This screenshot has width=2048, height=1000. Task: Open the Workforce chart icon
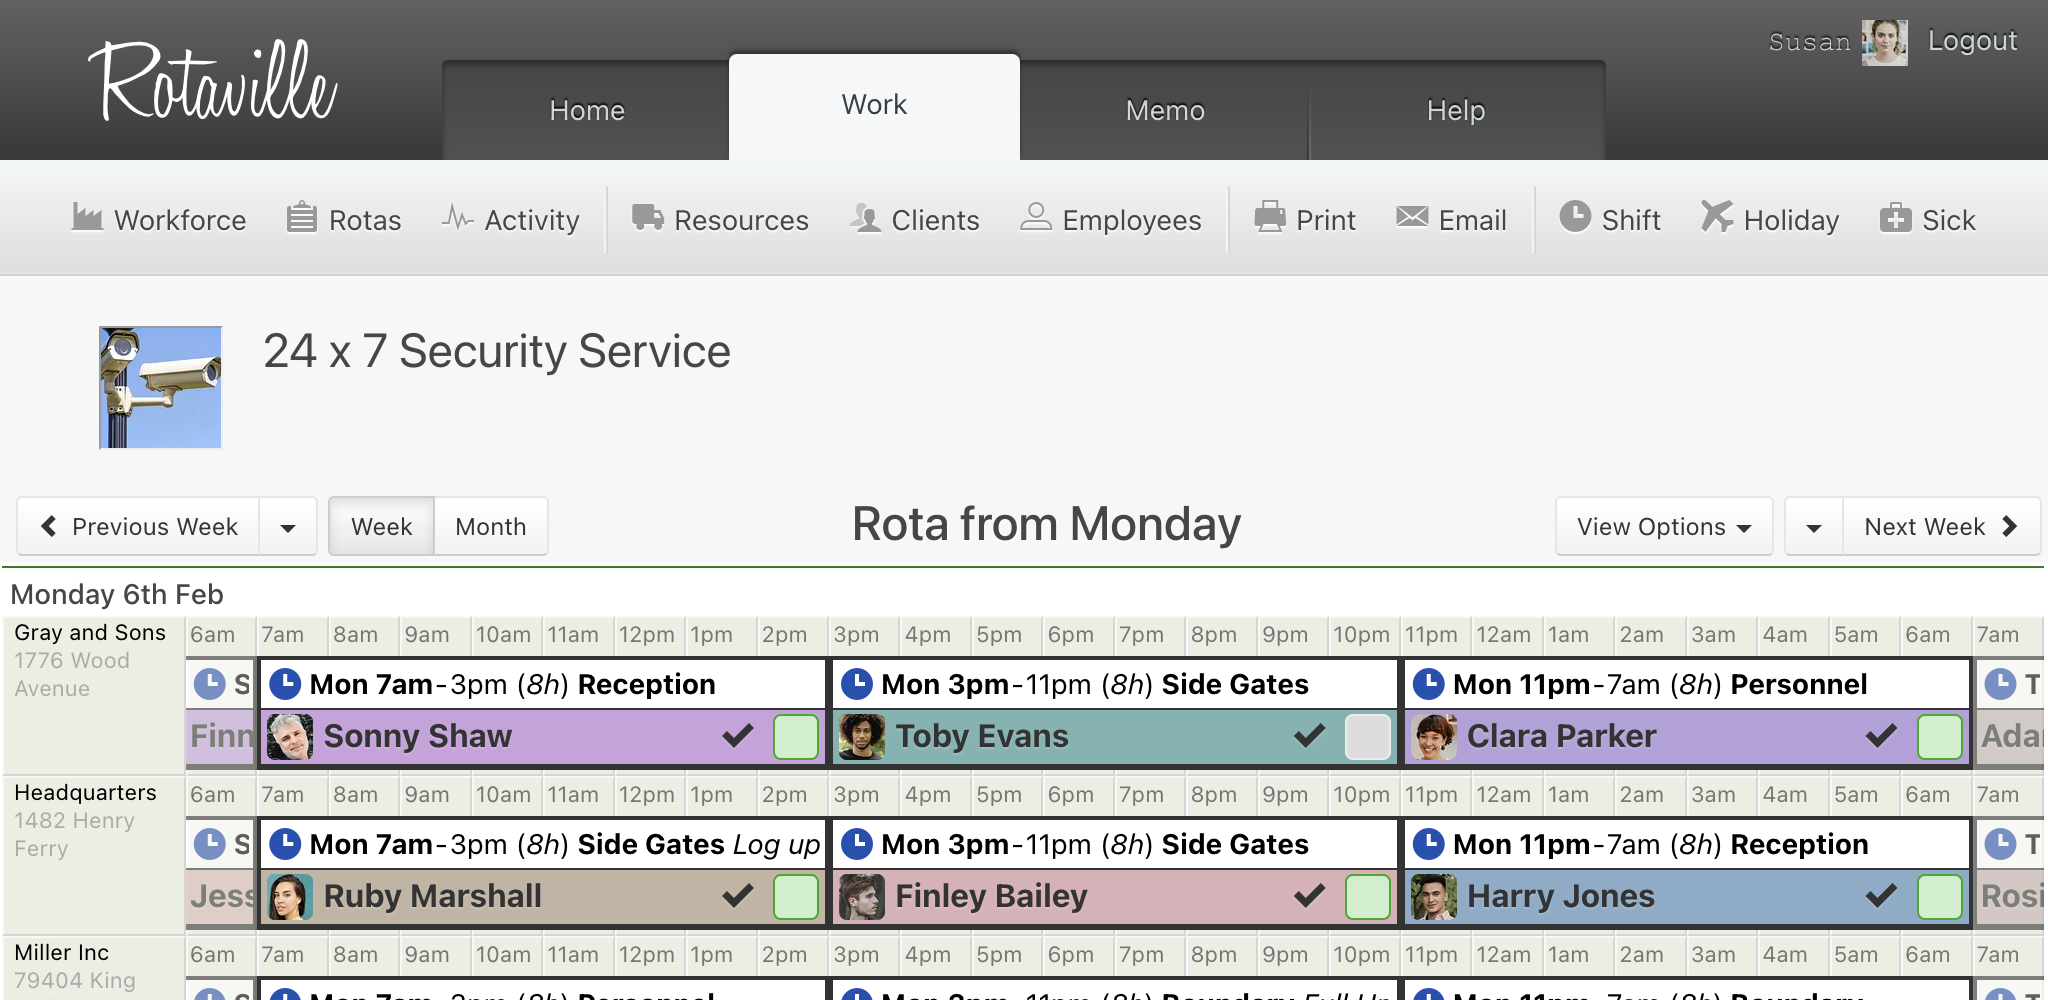(87, 217)
